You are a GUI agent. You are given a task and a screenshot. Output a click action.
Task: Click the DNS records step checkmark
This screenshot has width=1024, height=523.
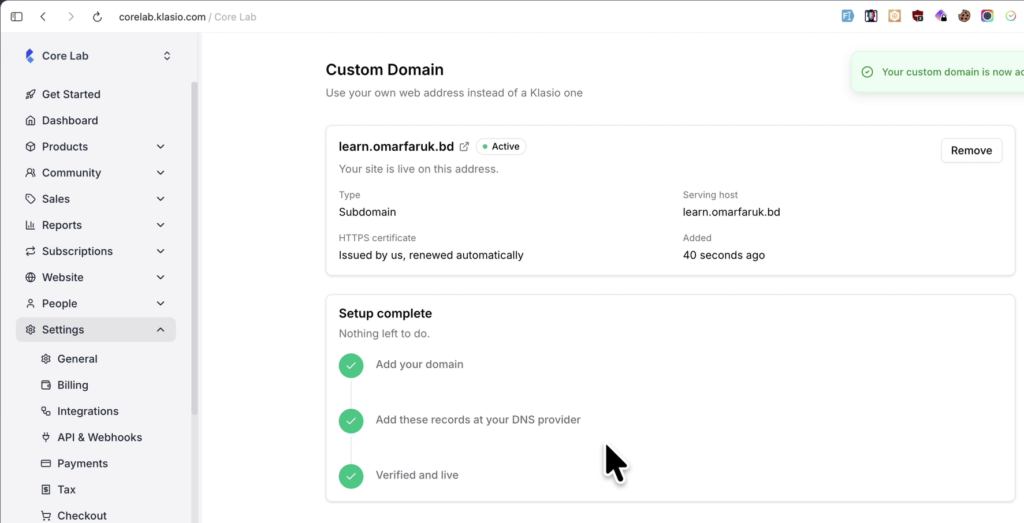coord(351,420)
